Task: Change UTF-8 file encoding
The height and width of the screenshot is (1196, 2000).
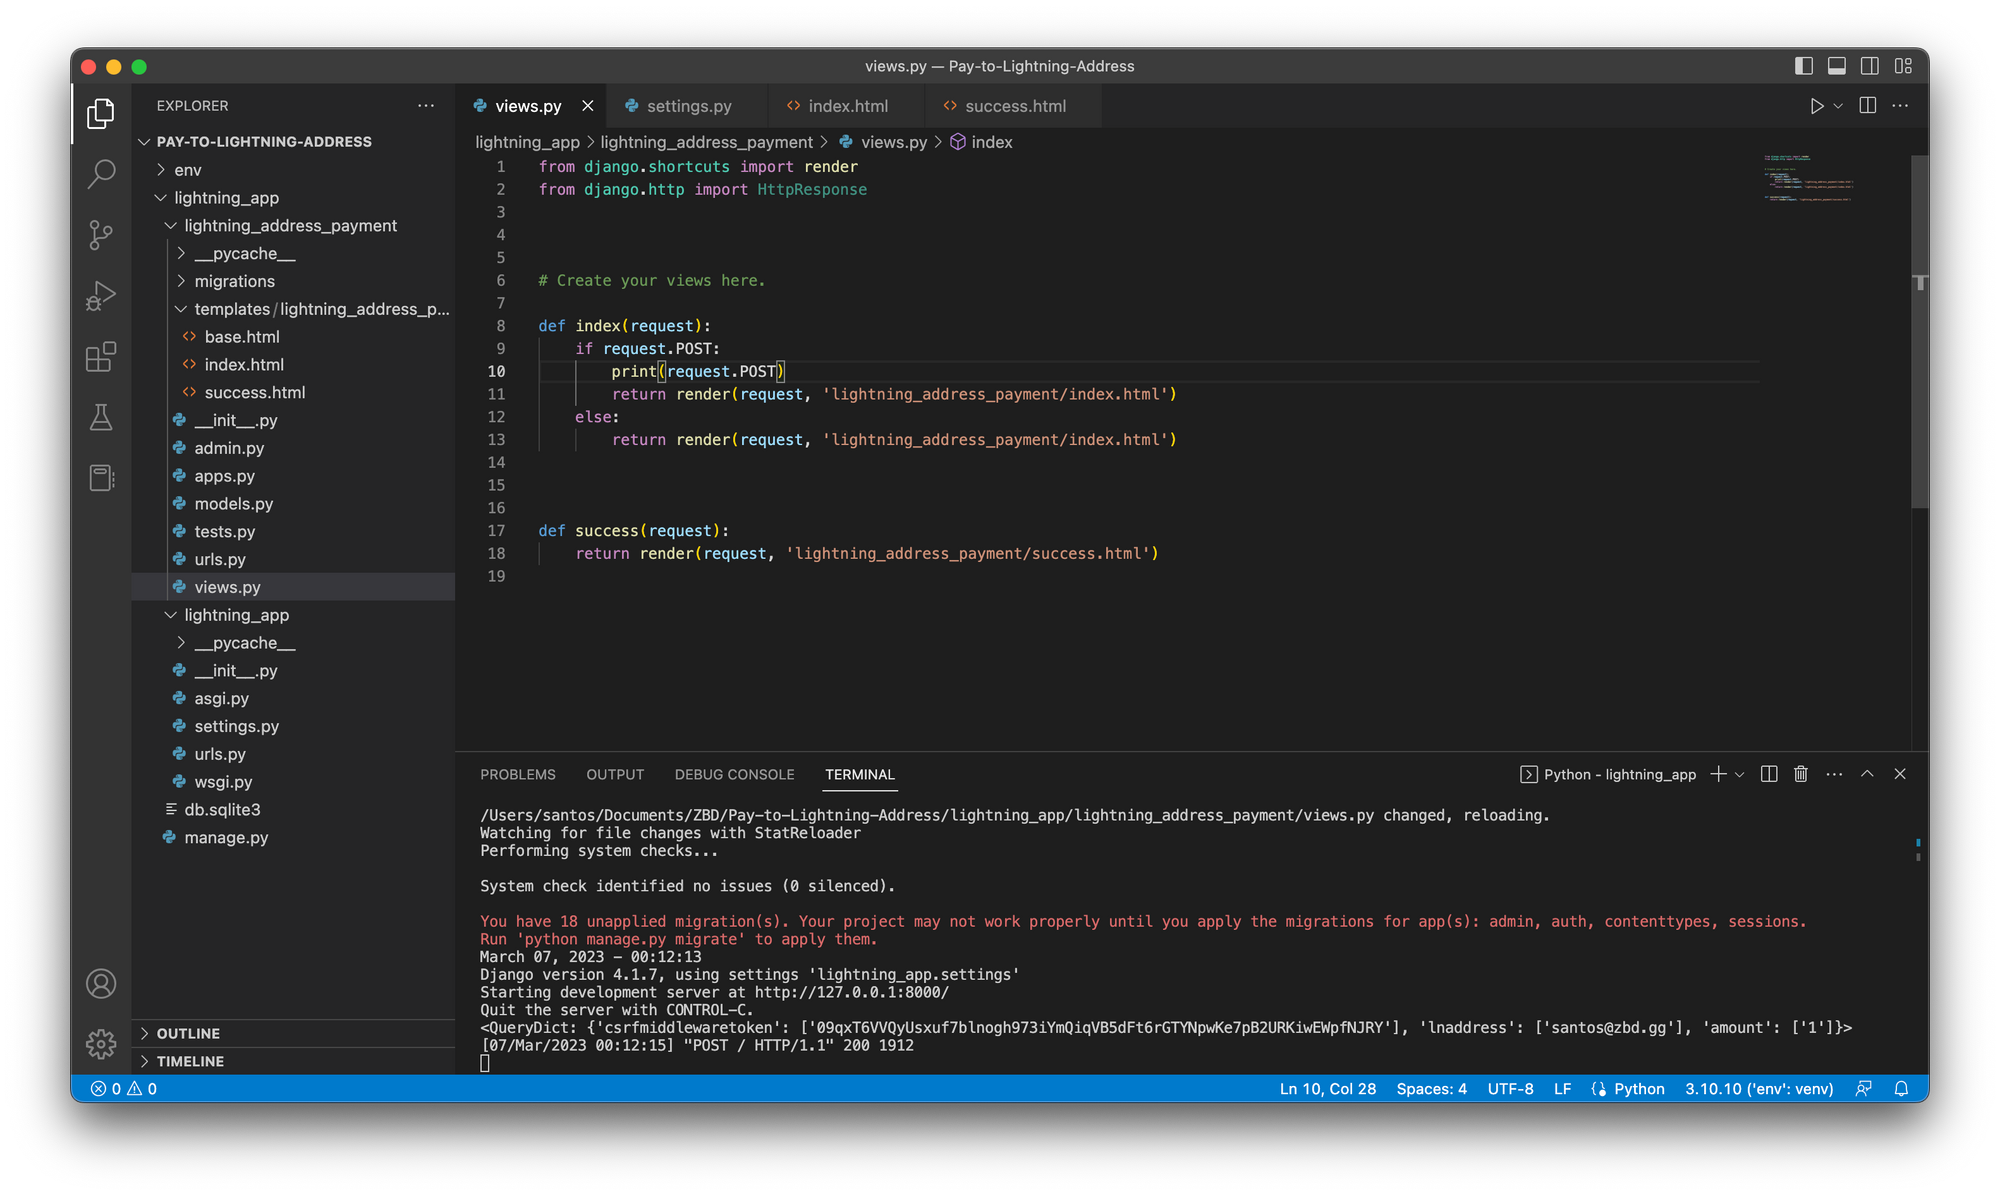Action: (x=1510, y=1089)
